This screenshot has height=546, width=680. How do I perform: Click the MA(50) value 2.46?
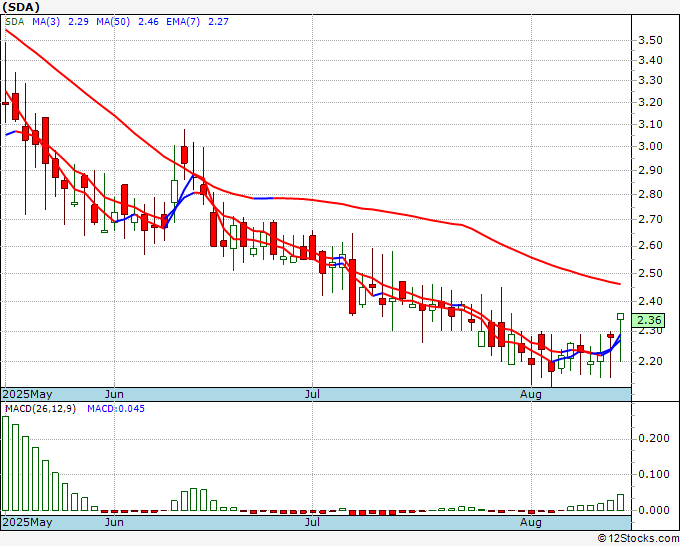[x=148, y=22]
